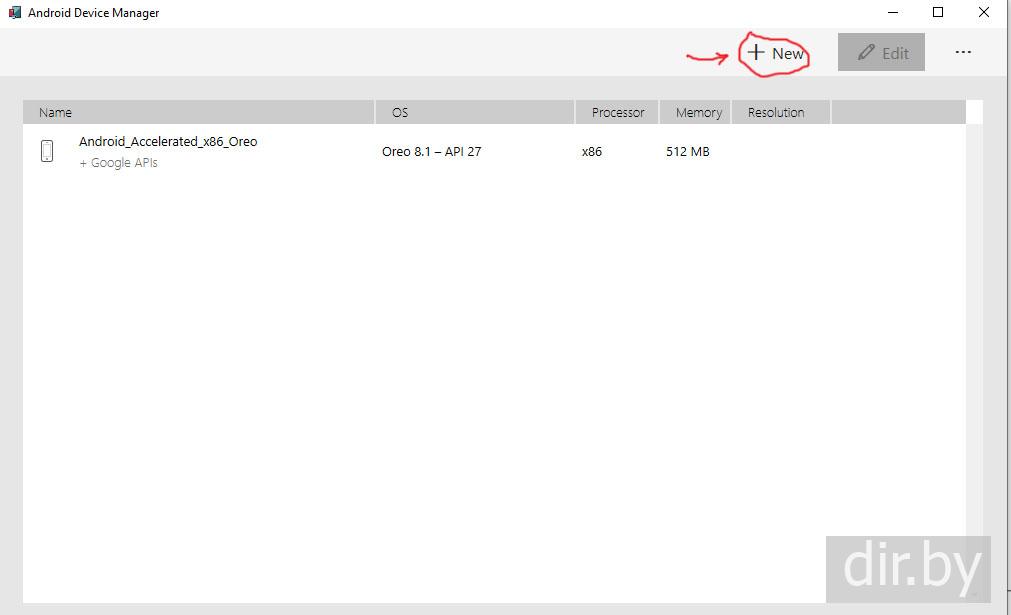Viewport: 1011px width, 615px height.
Task: Close the Android Device Manager window
Action: (x=983, y=12)
